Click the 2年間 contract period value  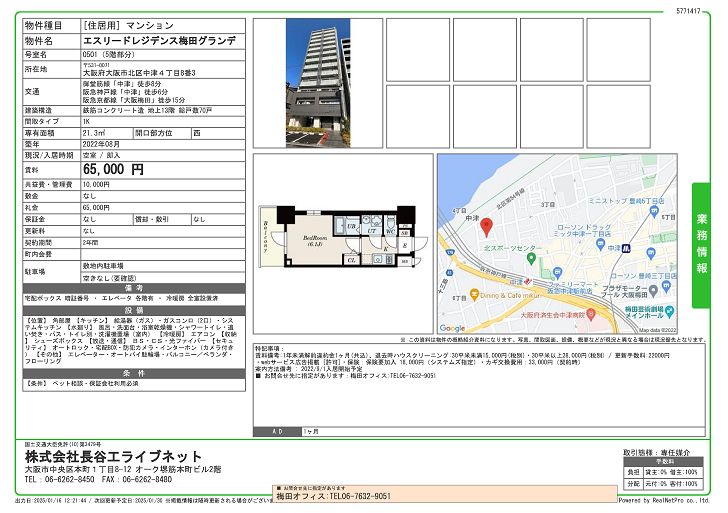tap(91, 243)
